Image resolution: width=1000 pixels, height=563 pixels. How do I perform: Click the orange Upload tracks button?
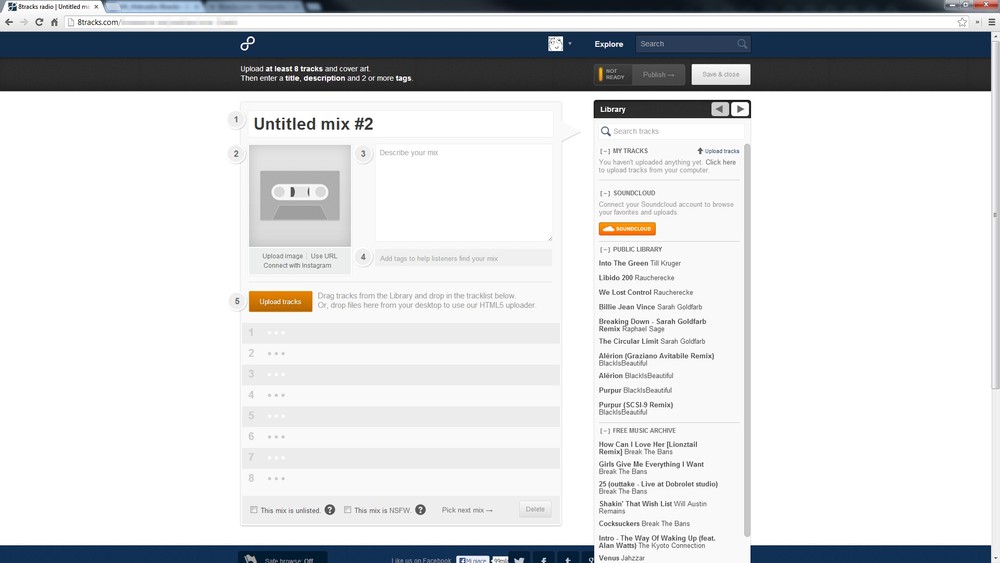(281, 302)
